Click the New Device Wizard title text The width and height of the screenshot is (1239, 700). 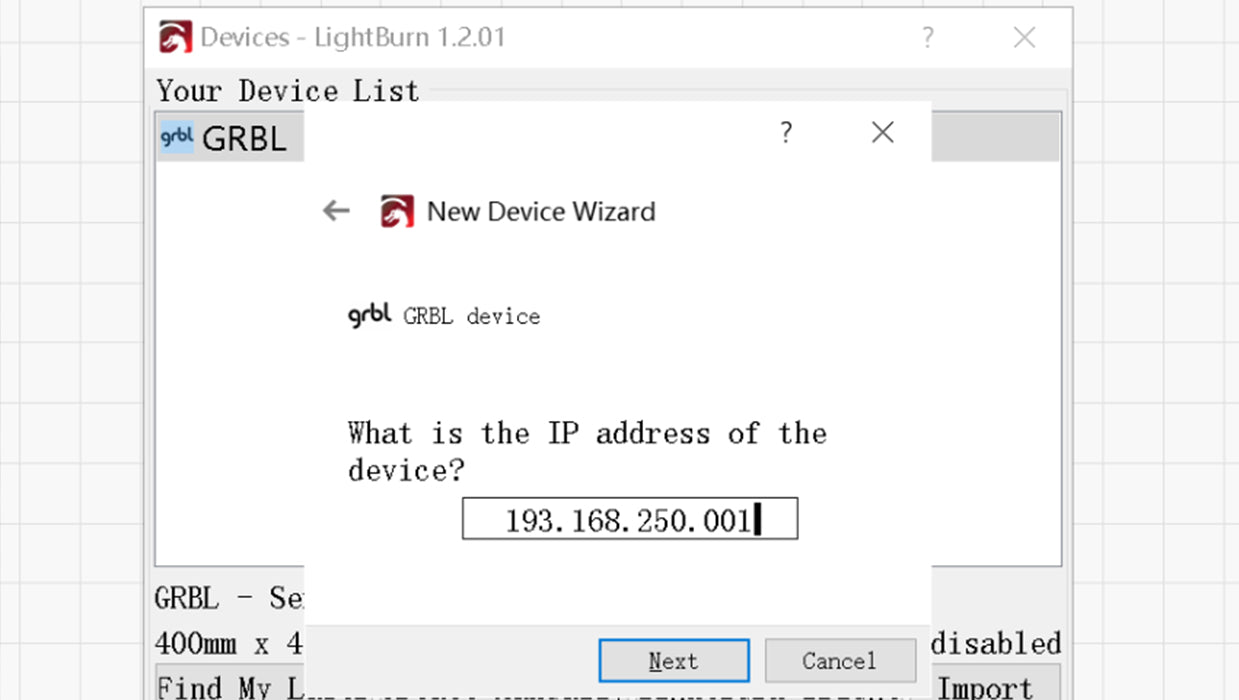tap(541, 212)
